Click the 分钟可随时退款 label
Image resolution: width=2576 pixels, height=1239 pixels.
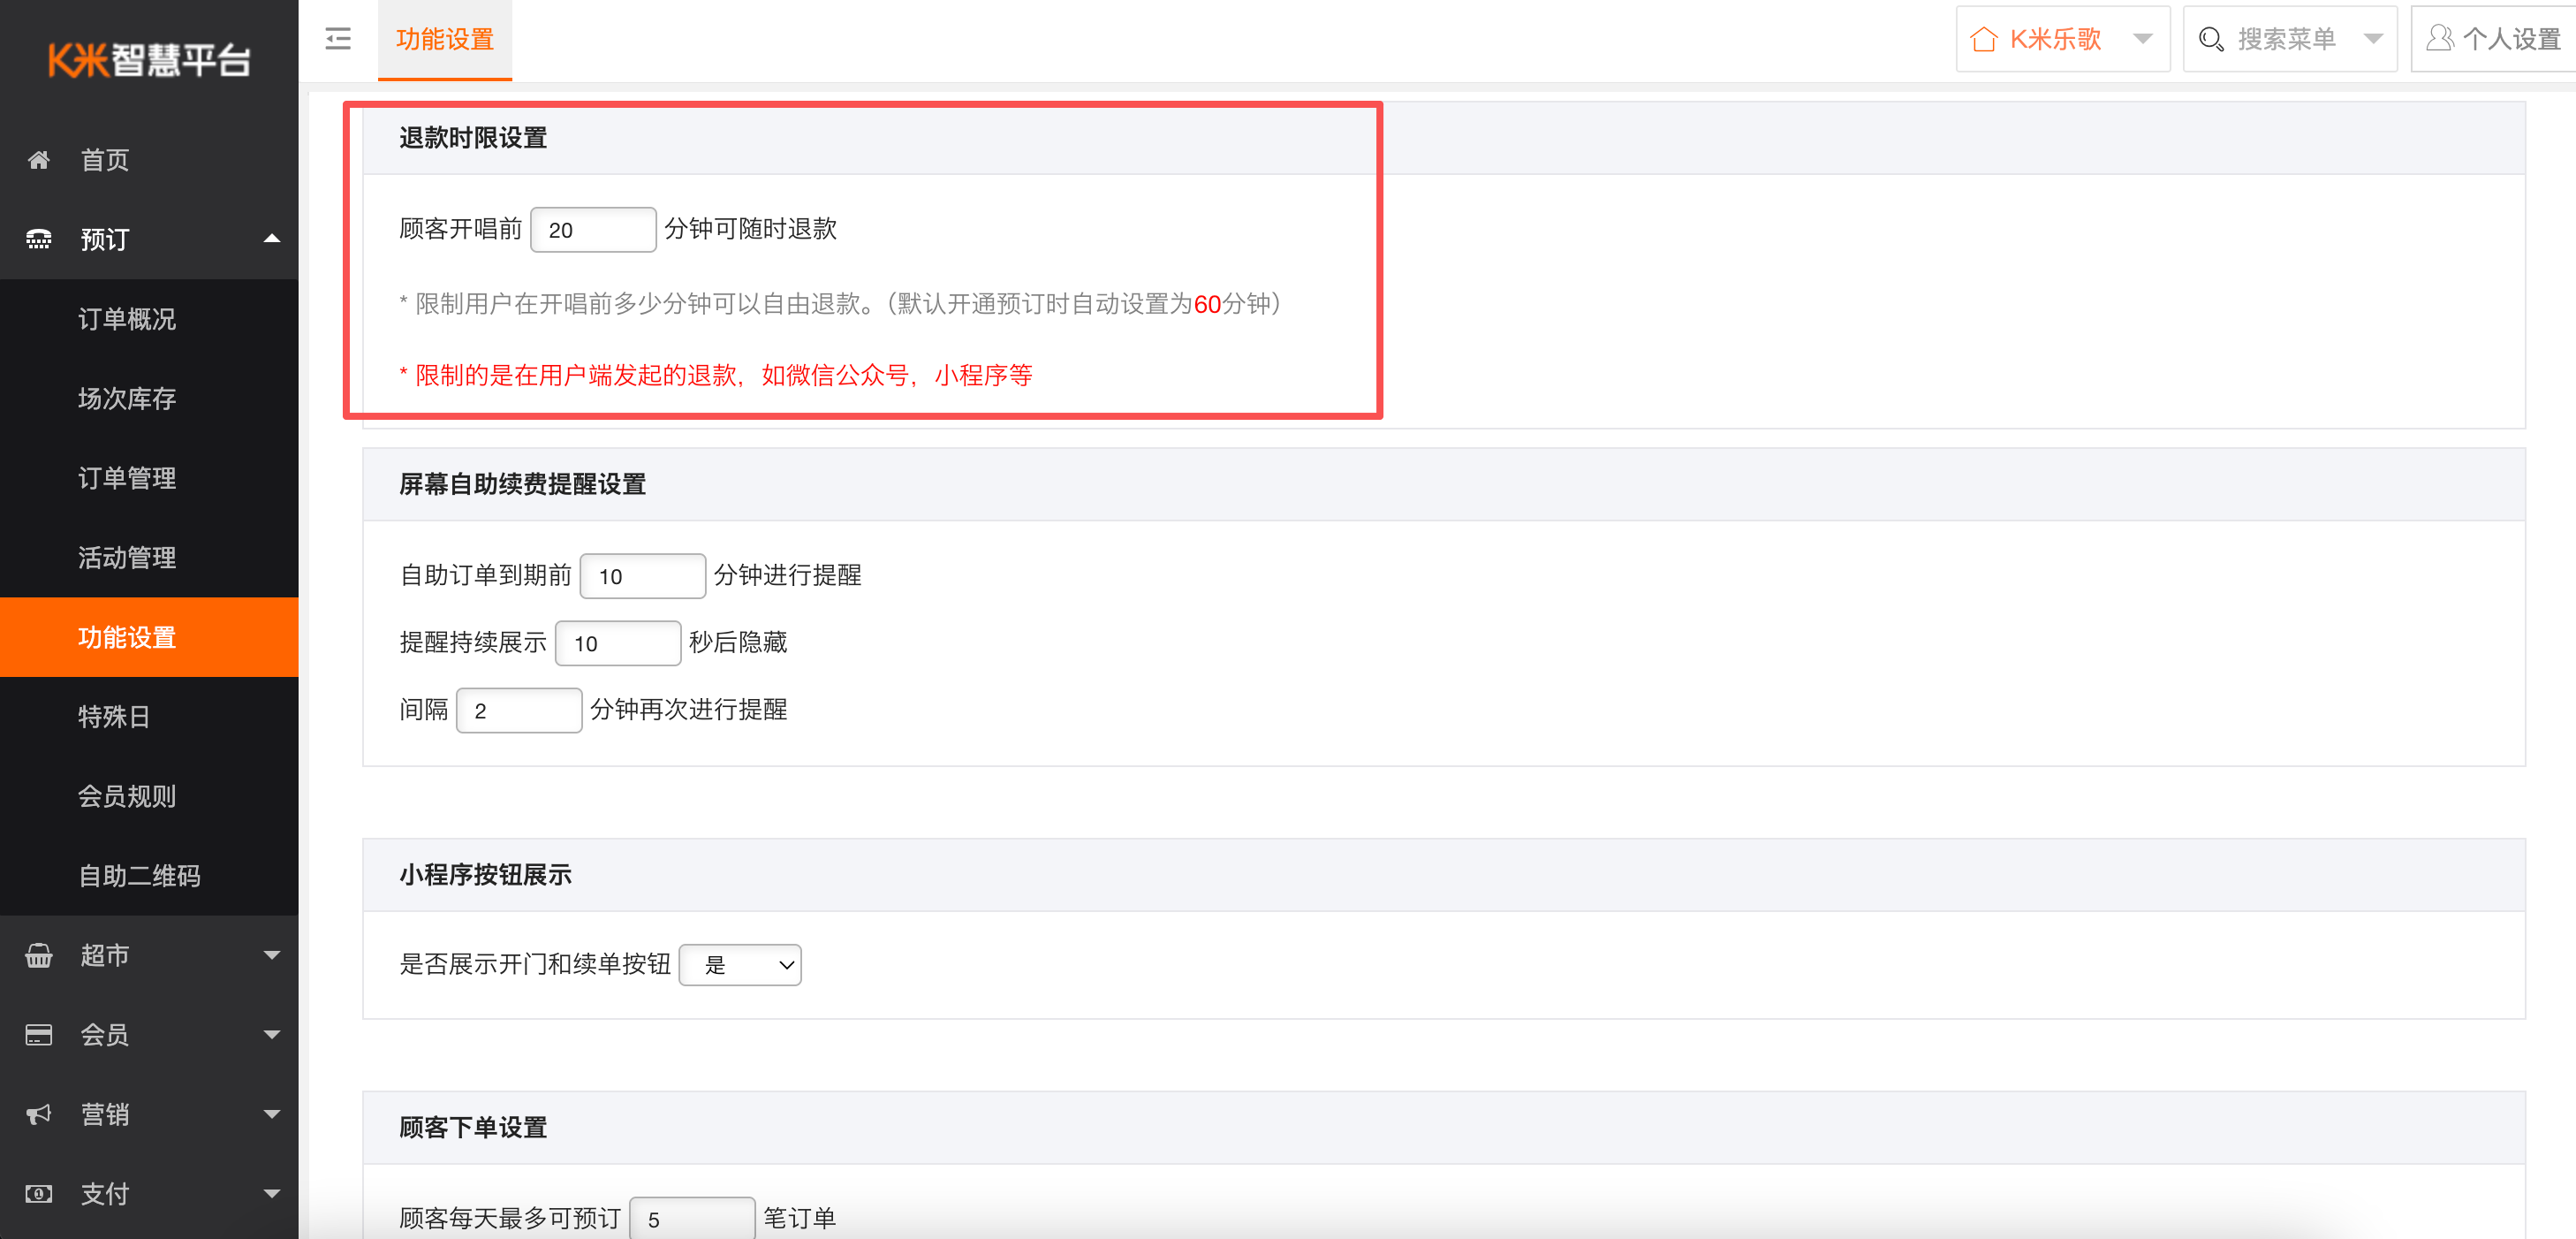click(x=750, y=229)
